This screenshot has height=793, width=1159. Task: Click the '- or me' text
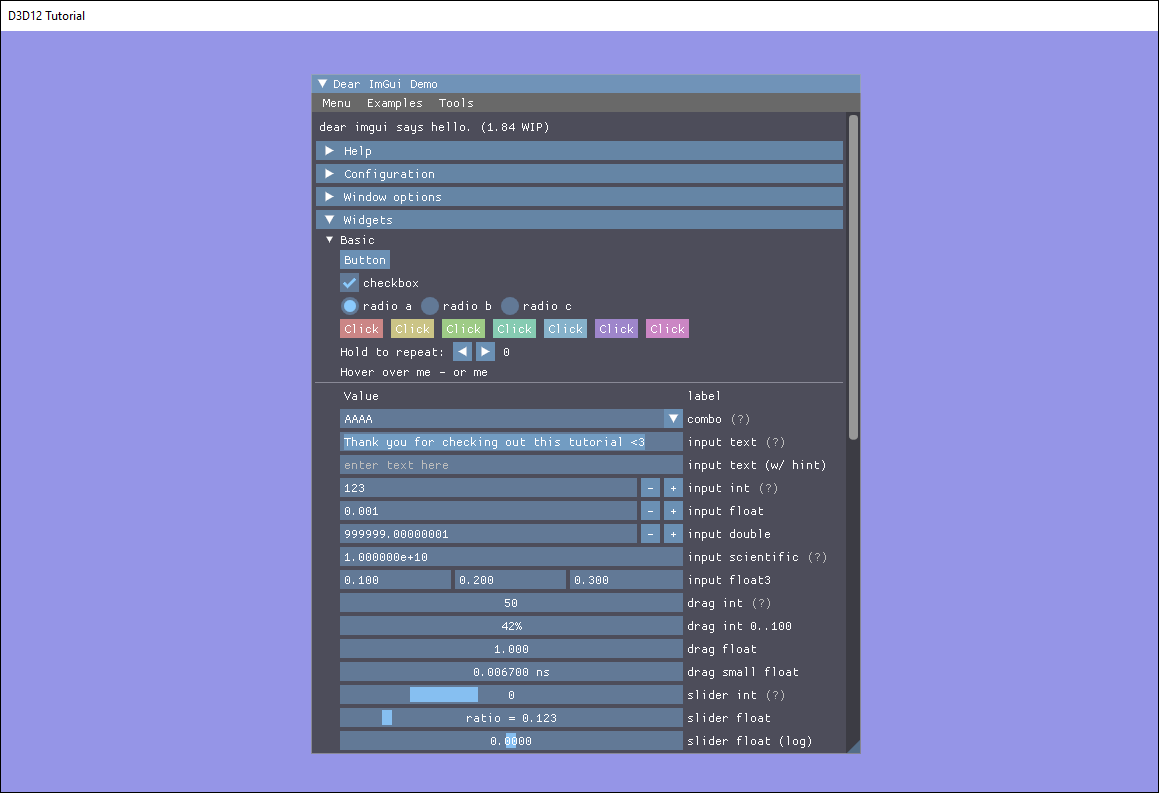pyautogui.click(x=463, y=372)
